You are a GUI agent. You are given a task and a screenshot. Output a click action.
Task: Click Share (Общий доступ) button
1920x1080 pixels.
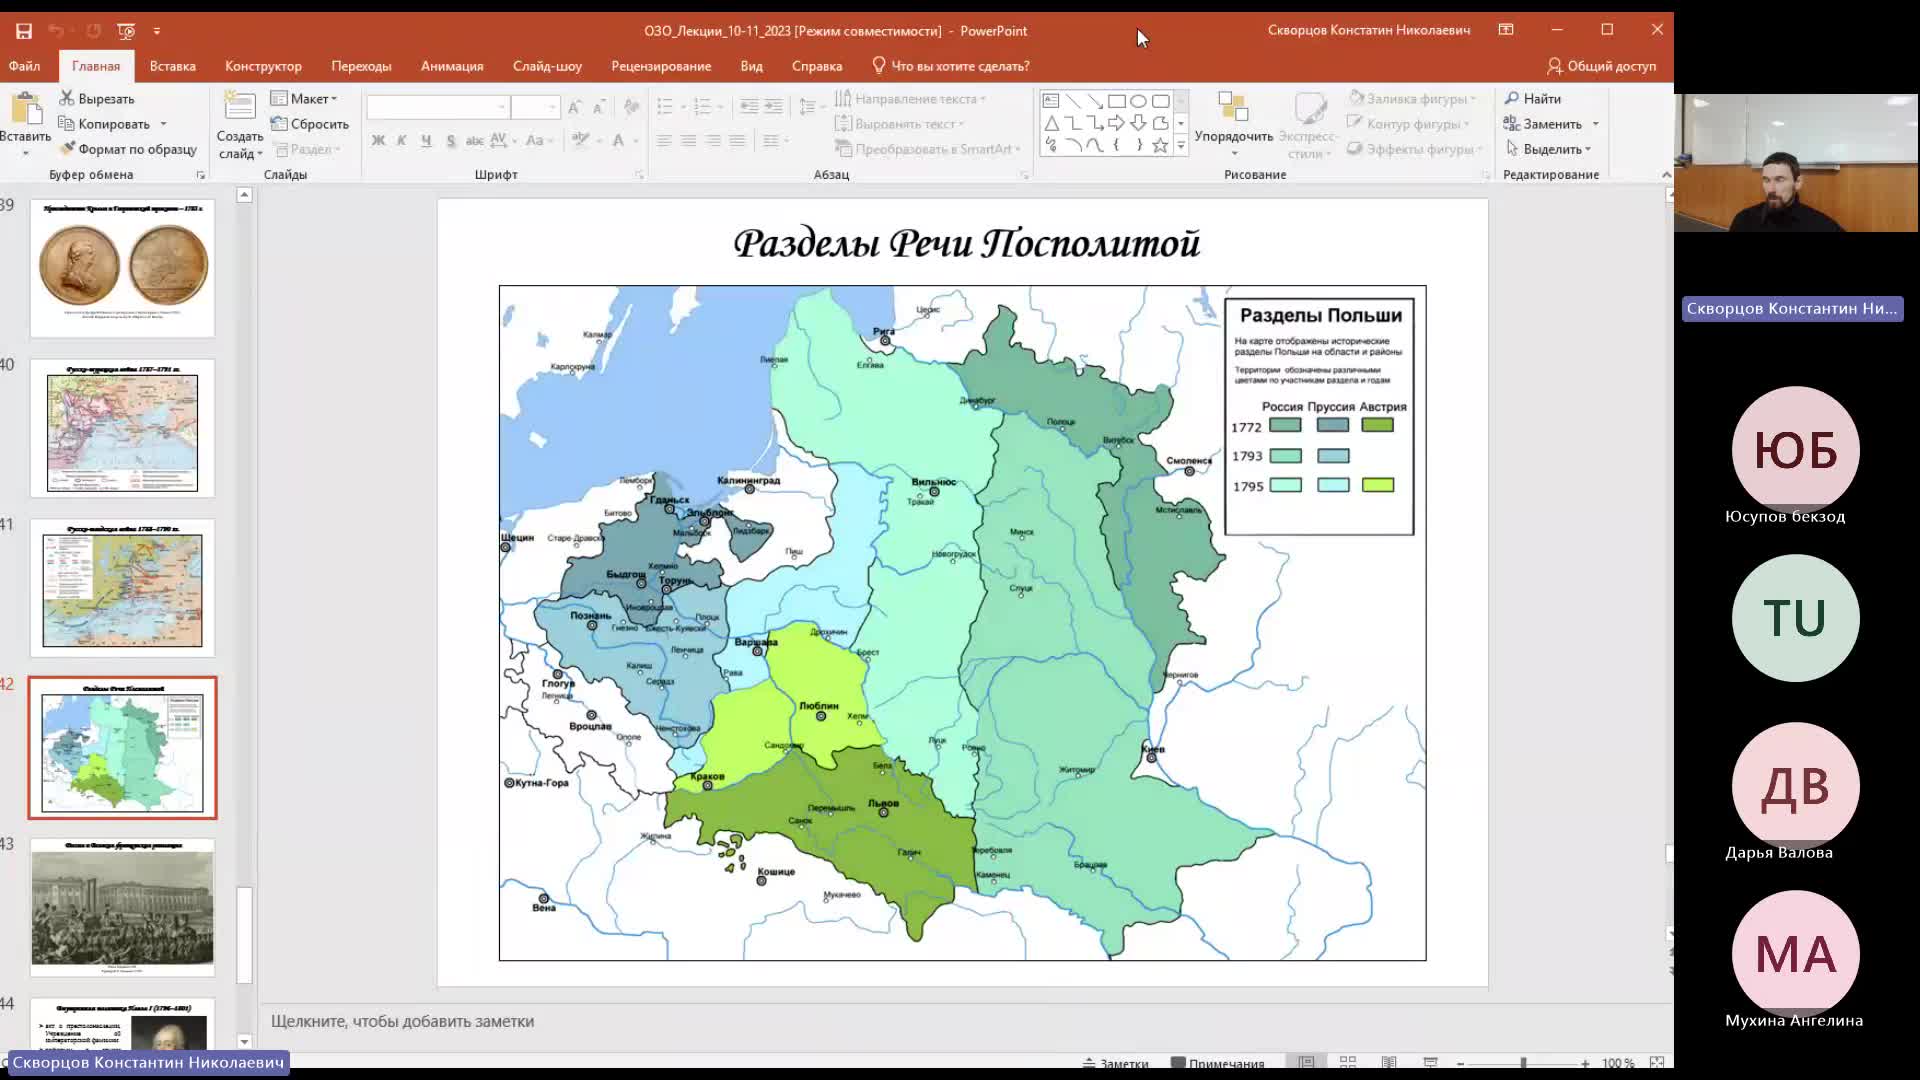coord(1601,66)
